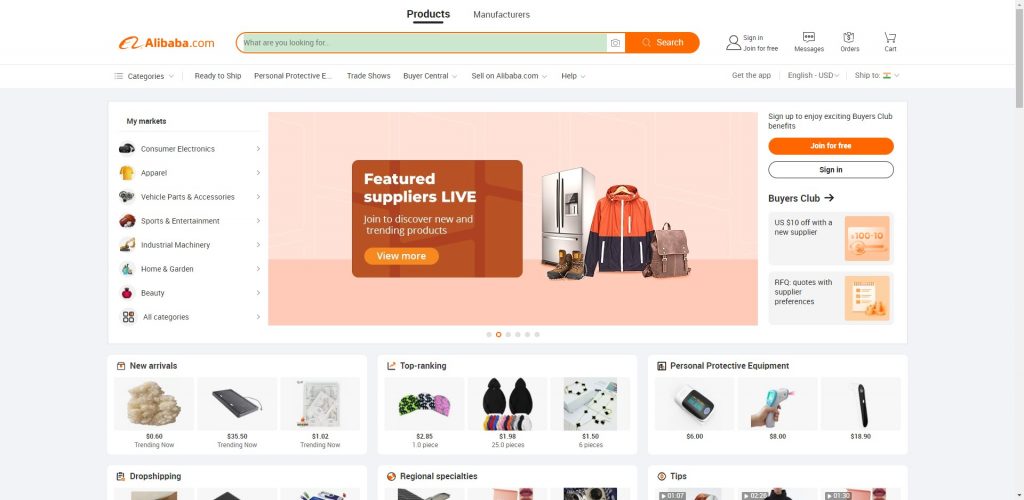Image resolution: width=1024 pixels, height=500 pixels.
Task: Open the Messages icon
Action: (808, 37)
